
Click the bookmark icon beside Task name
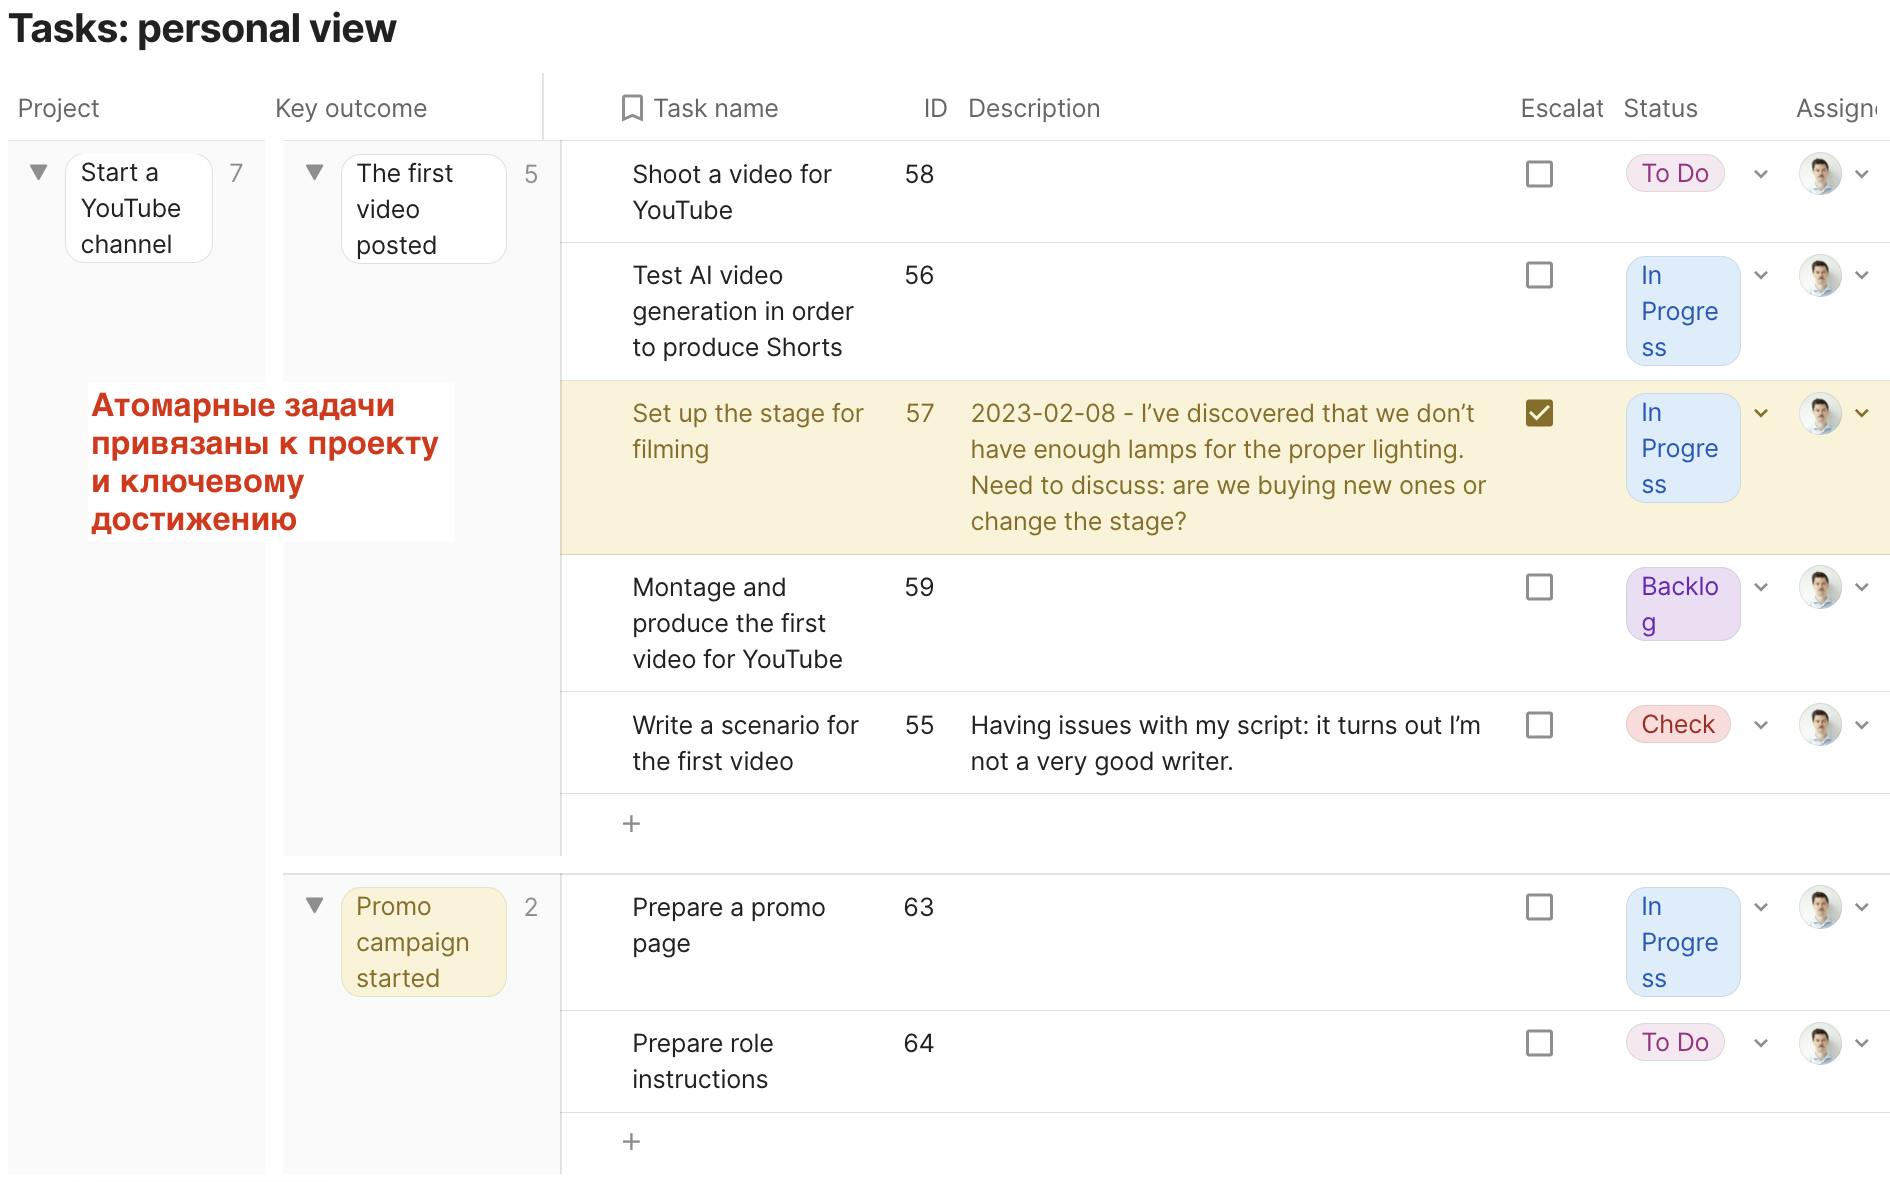(x=632, y=108)
